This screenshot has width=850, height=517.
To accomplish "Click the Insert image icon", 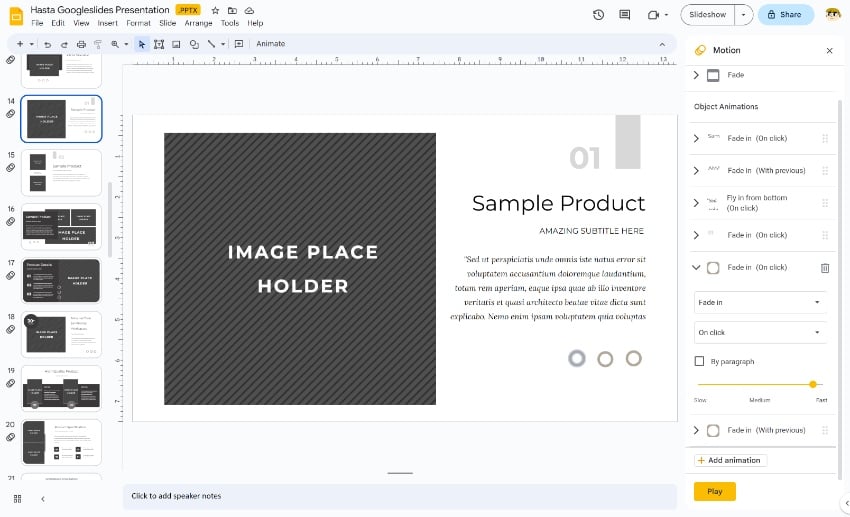I will pos(176,44).
